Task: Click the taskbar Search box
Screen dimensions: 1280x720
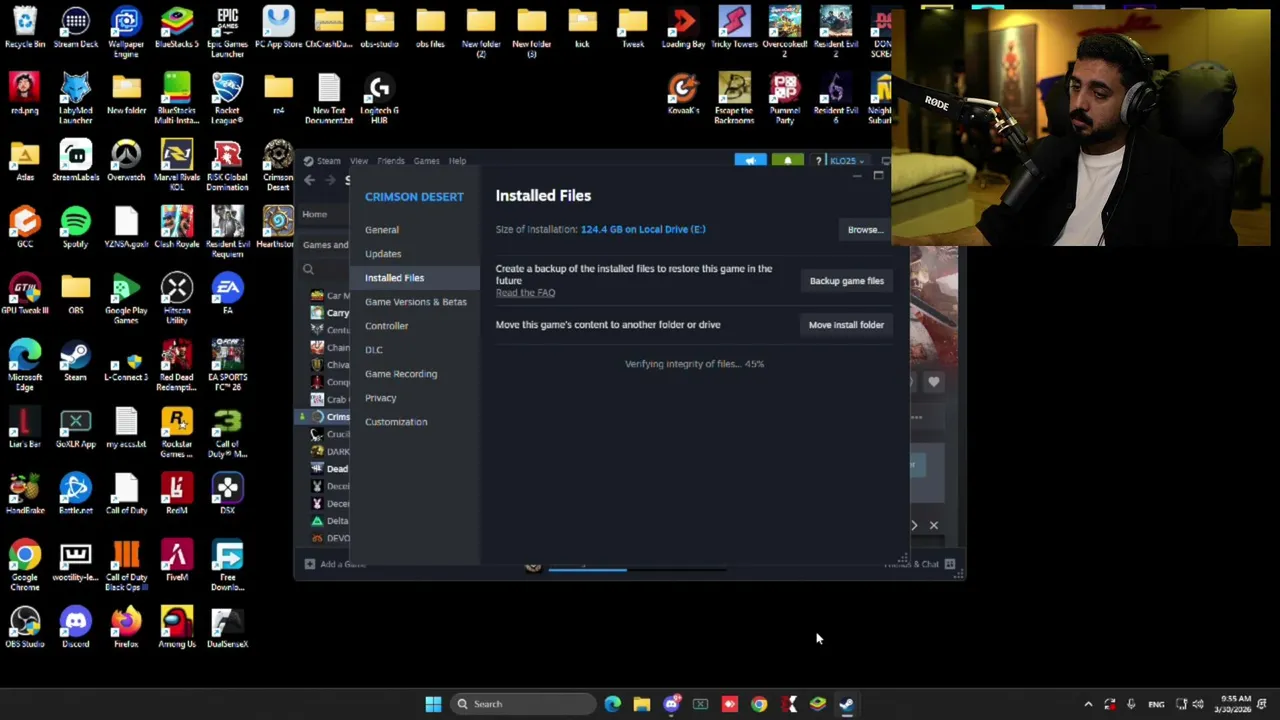Action: point(522,704)
